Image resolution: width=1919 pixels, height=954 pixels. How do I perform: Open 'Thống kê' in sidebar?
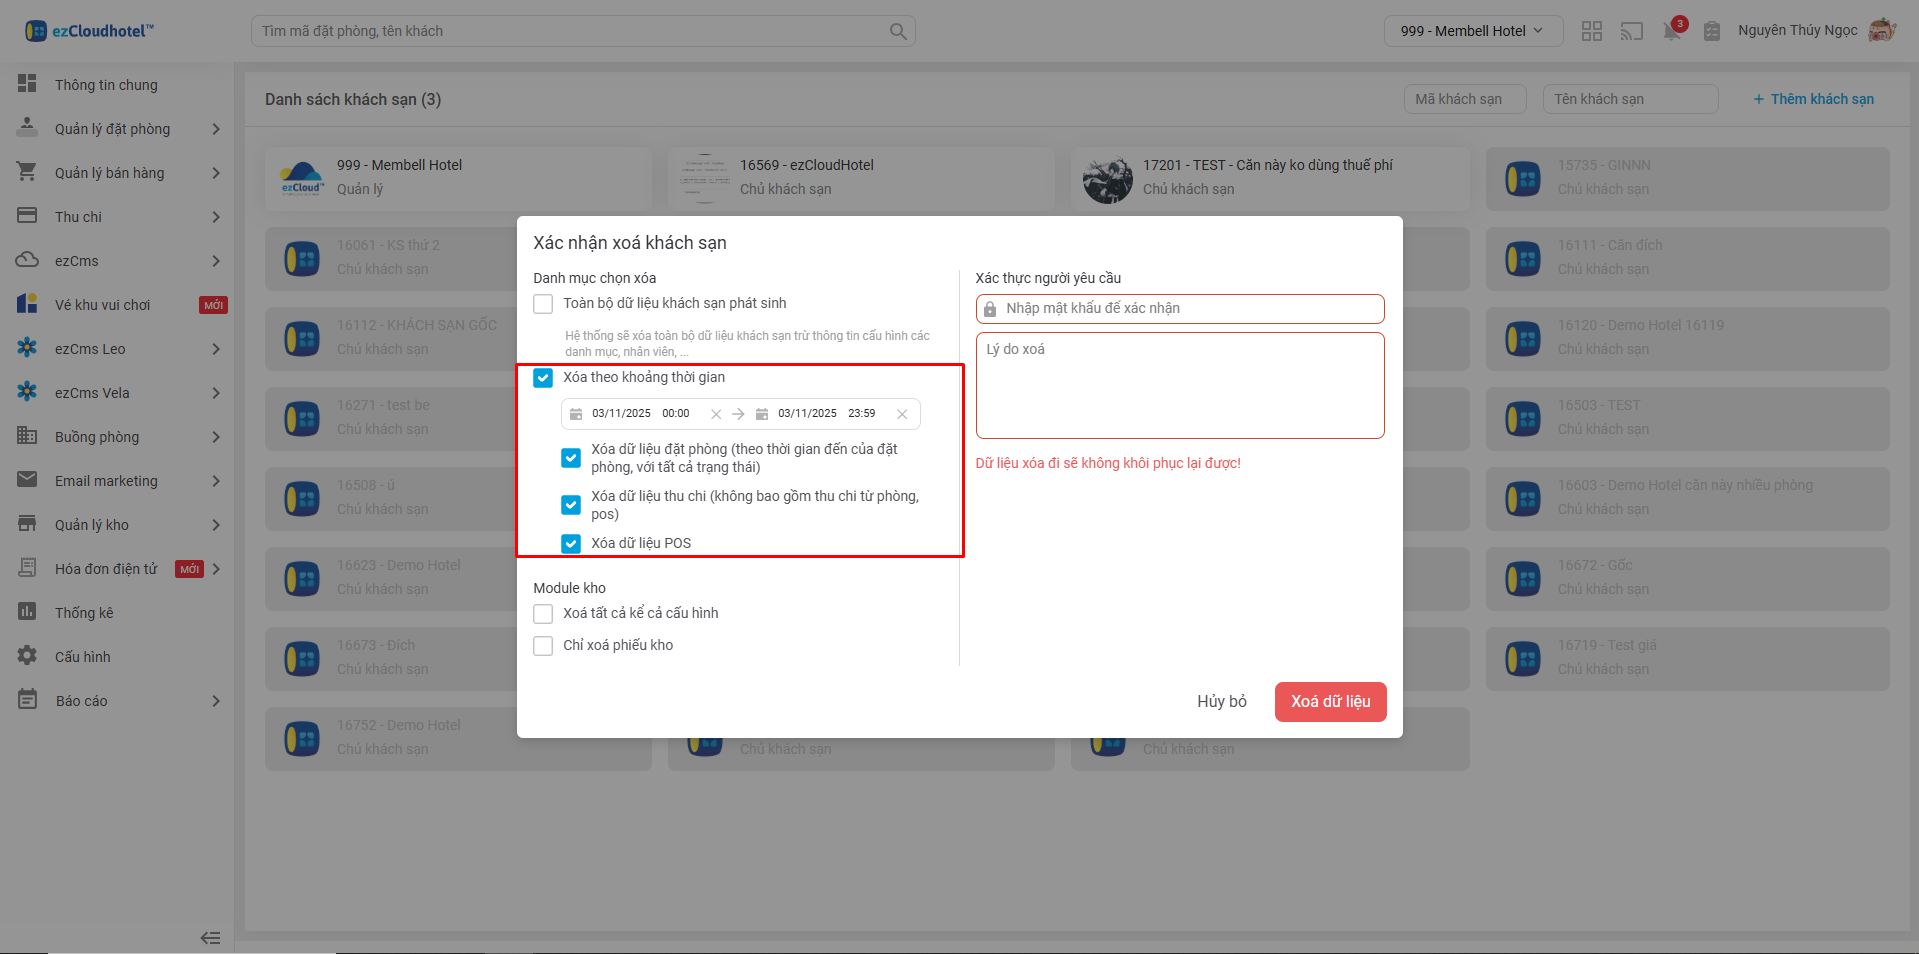84,613
